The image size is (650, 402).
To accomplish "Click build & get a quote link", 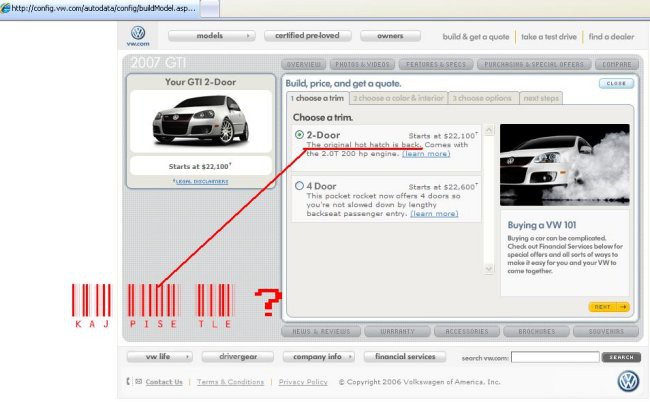I will pos(476,36).
